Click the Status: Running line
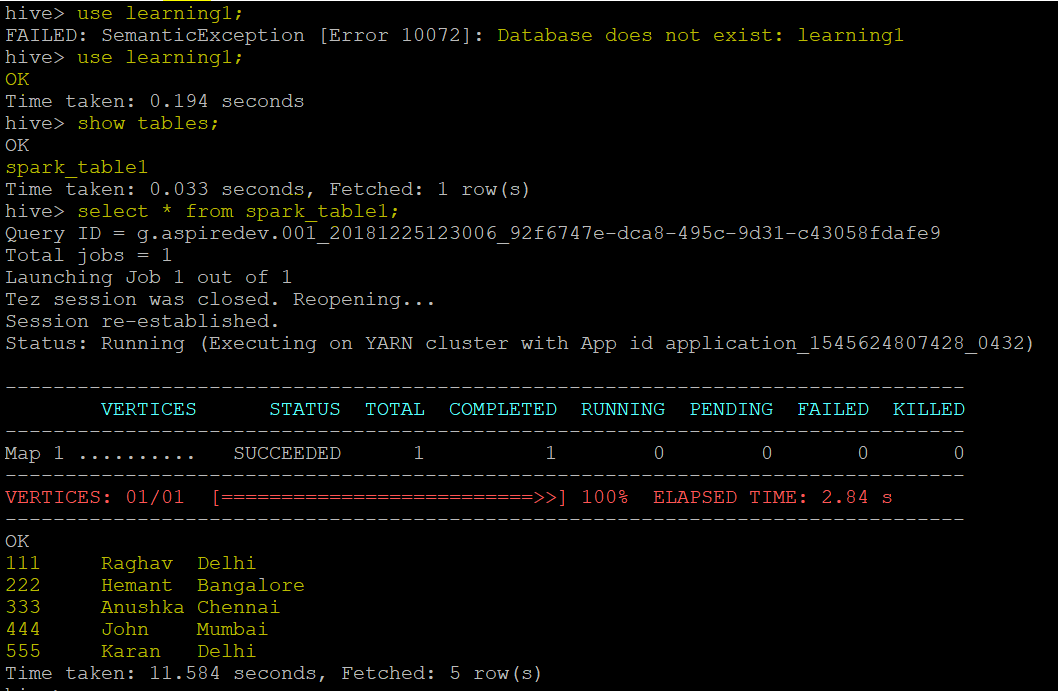Viewport: 1058px width, 691px height. tap(150, 343)
